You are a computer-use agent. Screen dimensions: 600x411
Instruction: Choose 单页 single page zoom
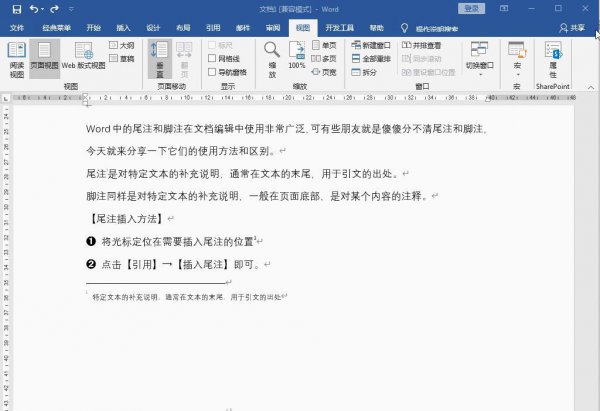click(324, 45)
